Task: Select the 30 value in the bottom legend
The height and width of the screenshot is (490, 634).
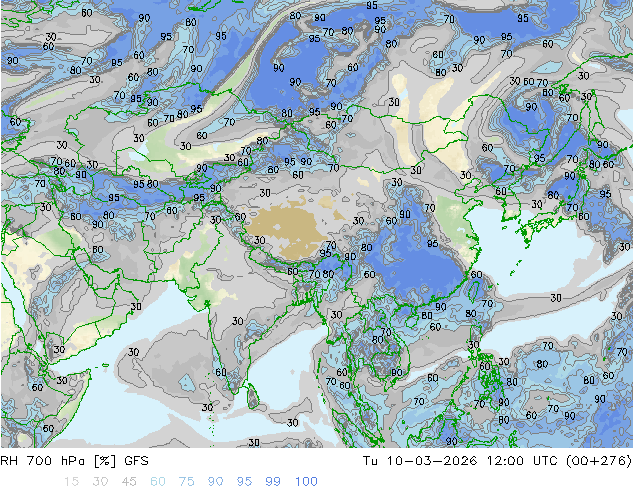Action: 100,482
